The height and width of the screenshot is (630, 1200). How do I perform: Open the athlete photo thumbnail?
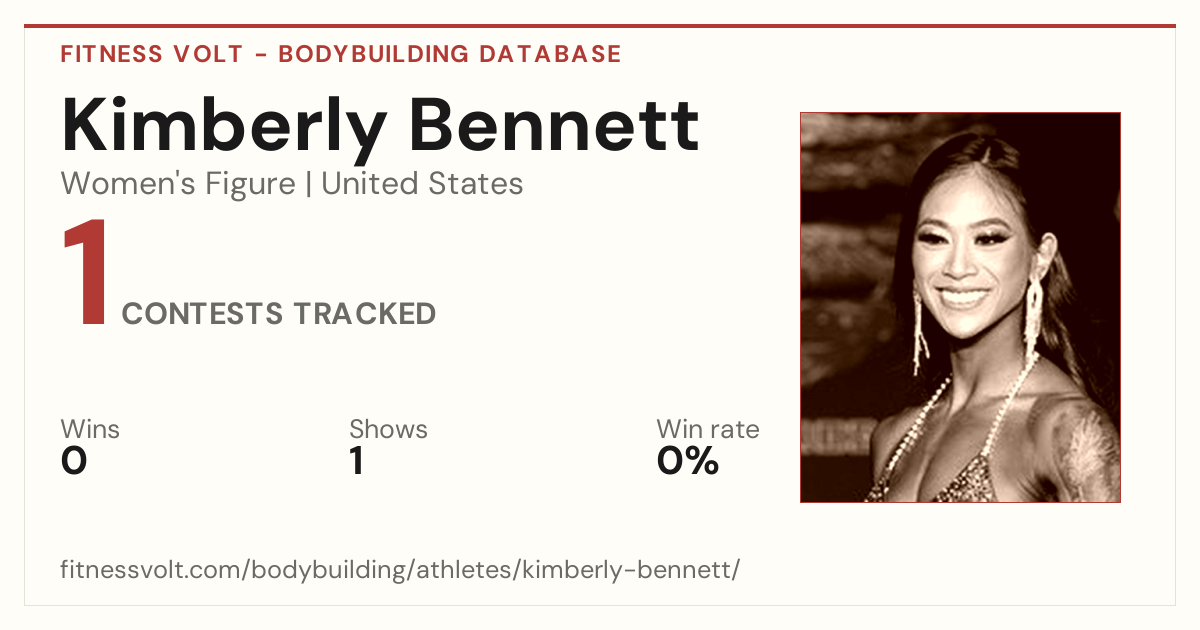pos(960,307)
